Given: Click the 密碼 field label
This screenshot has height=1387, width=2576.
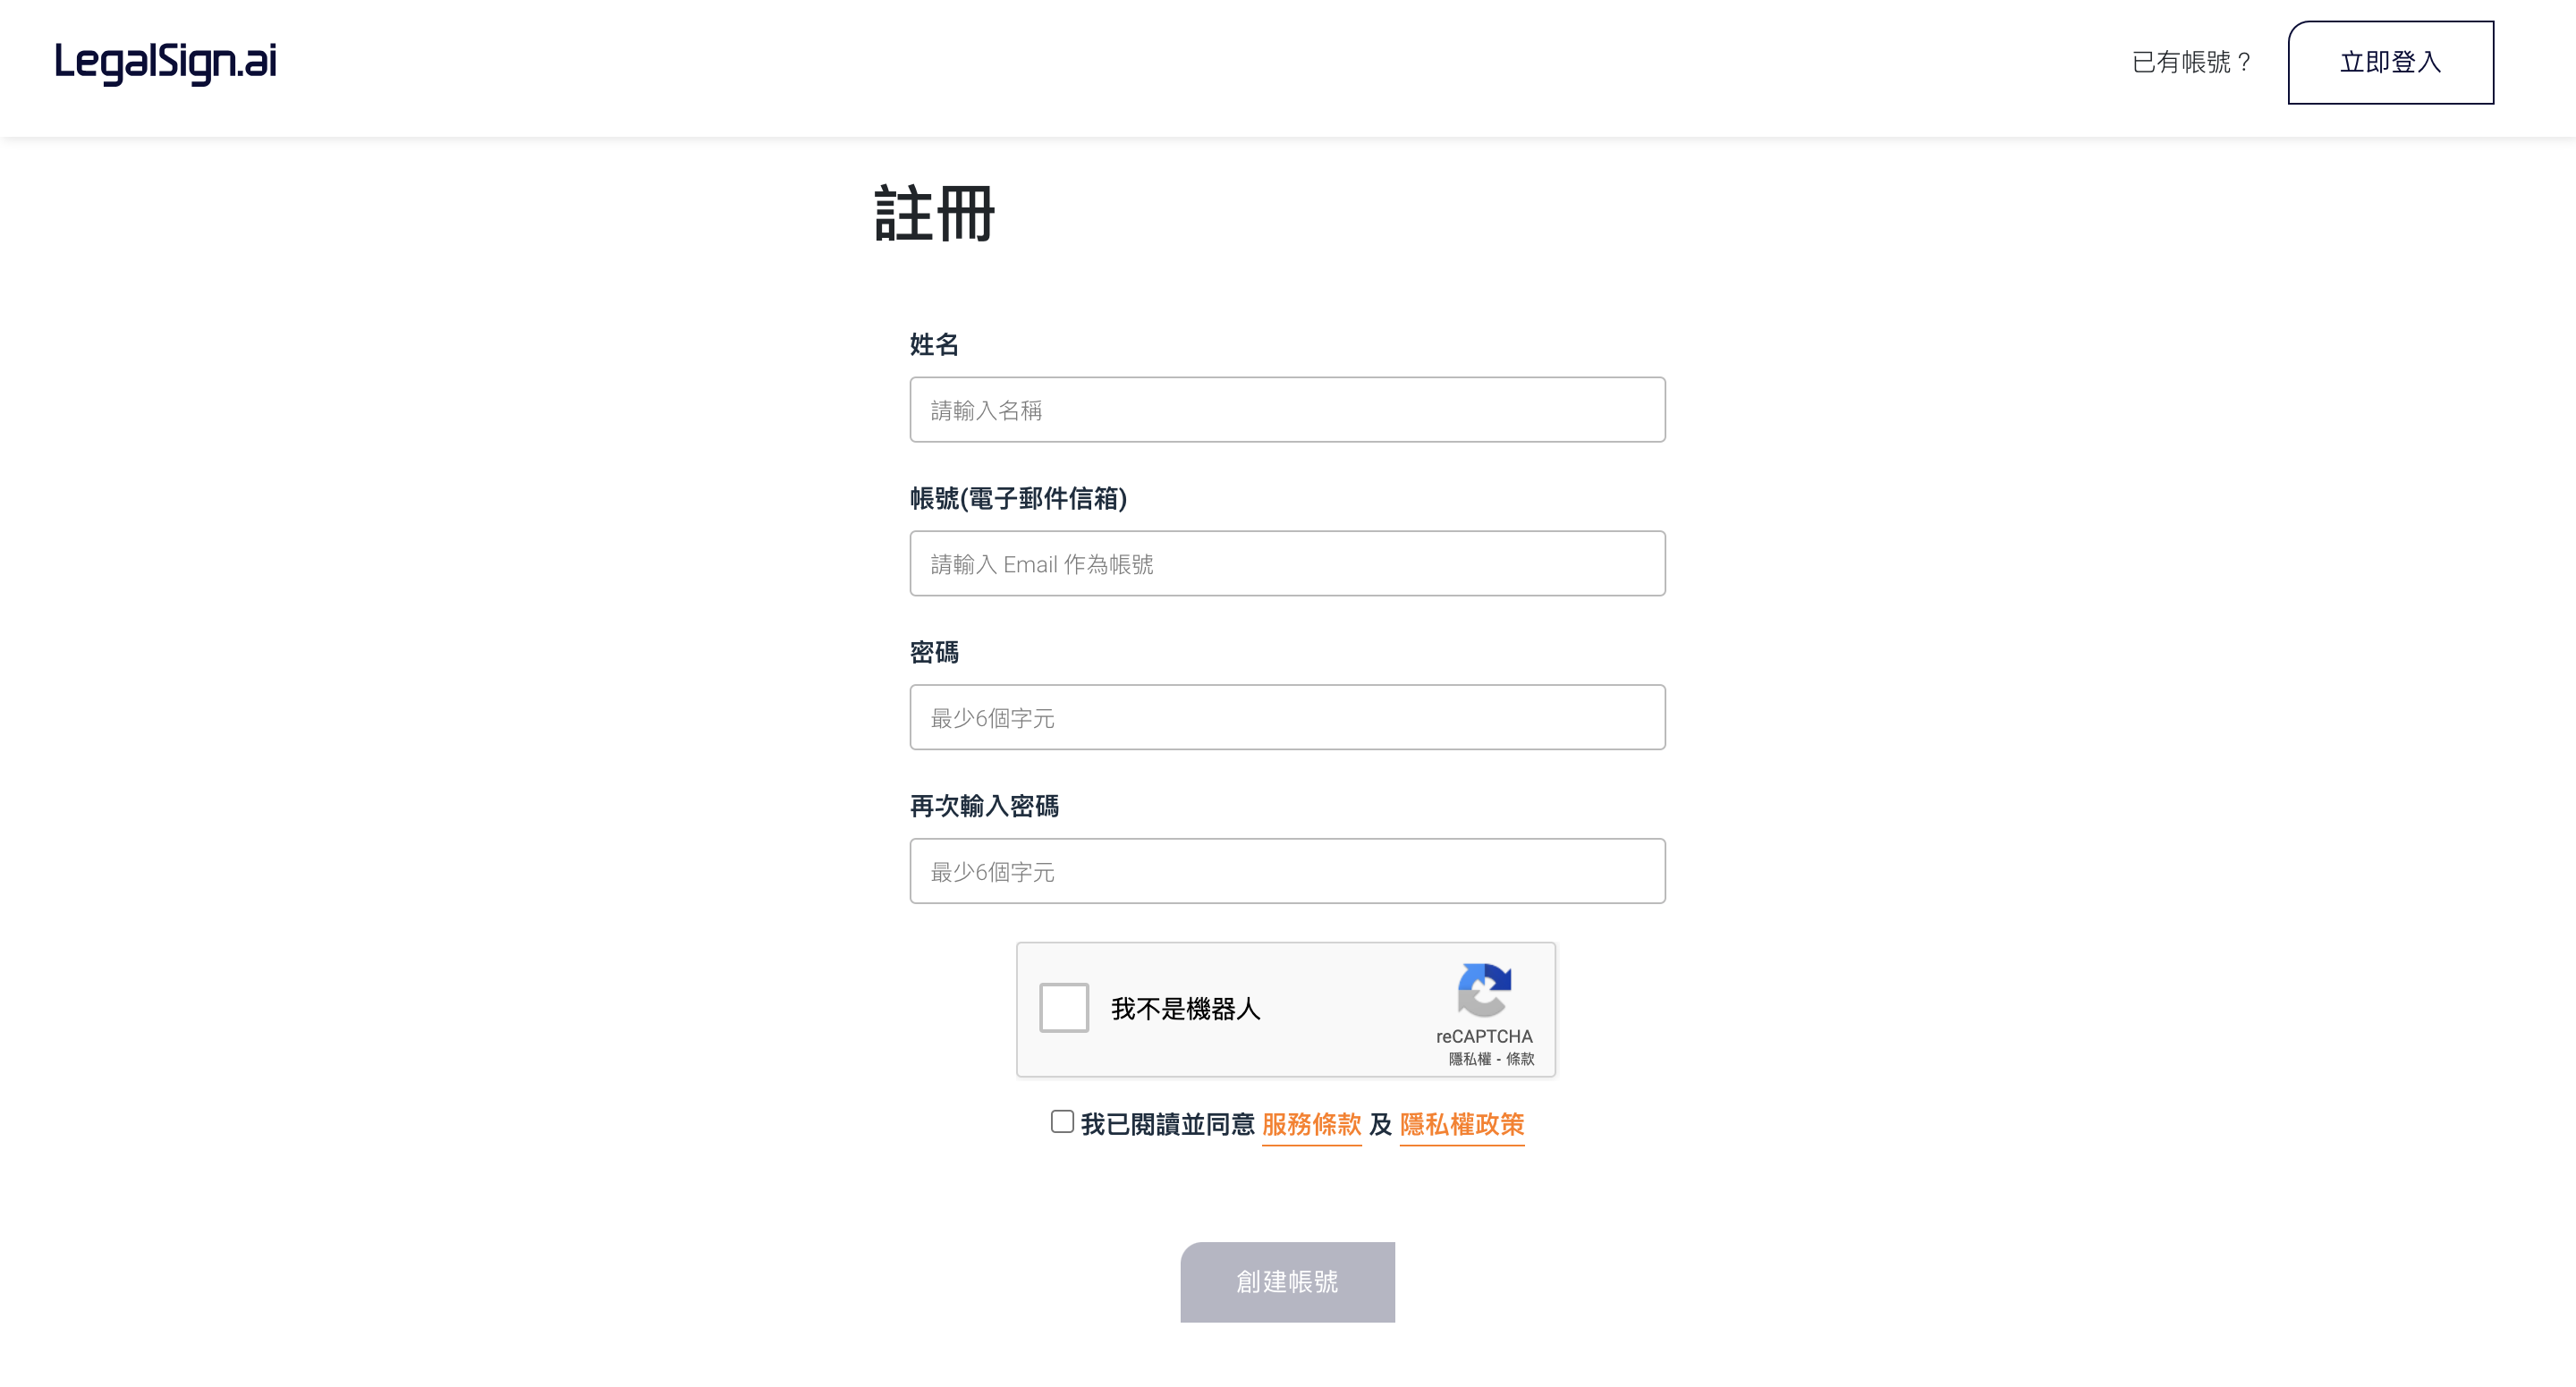Looking at the screenshot, I should click(x=934, y=652).
